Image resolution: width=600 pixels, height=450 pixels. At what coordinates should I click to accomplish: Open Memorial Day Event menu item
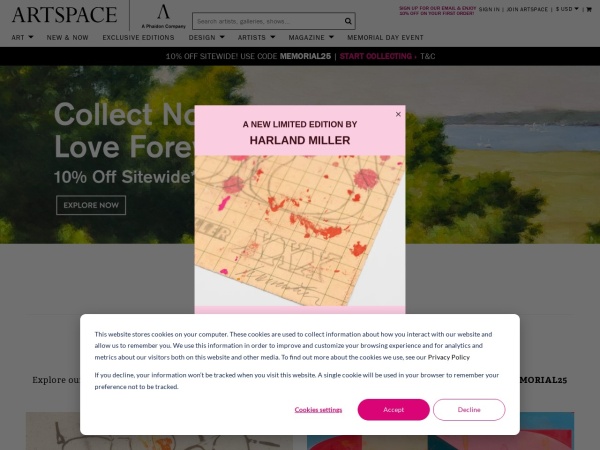pos(385,38)
